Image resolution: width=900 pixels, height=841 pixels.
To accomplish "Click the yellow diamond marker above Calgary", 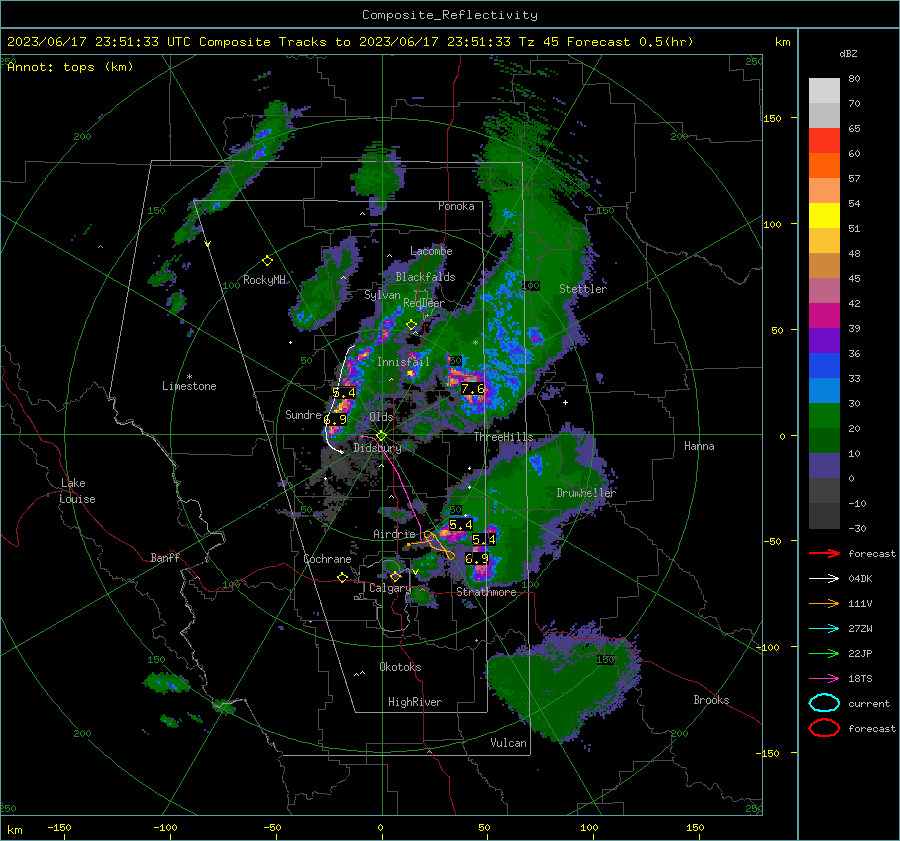I will [395, 576].
